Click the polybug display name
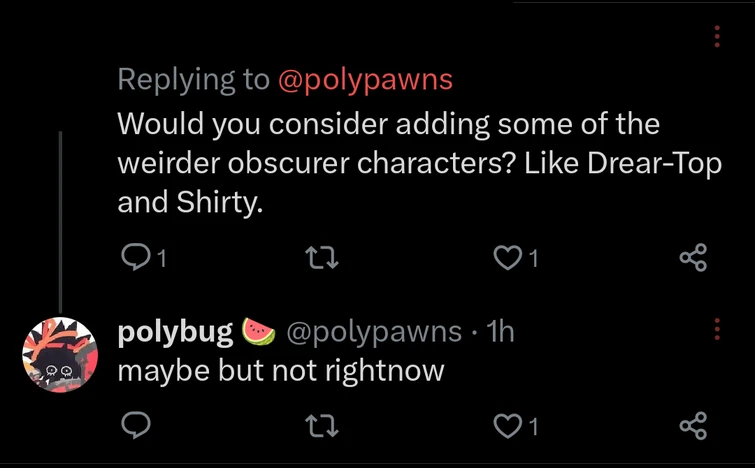This screenshot has width=755, height=468. pyautogui.click(x=176, y=332)
